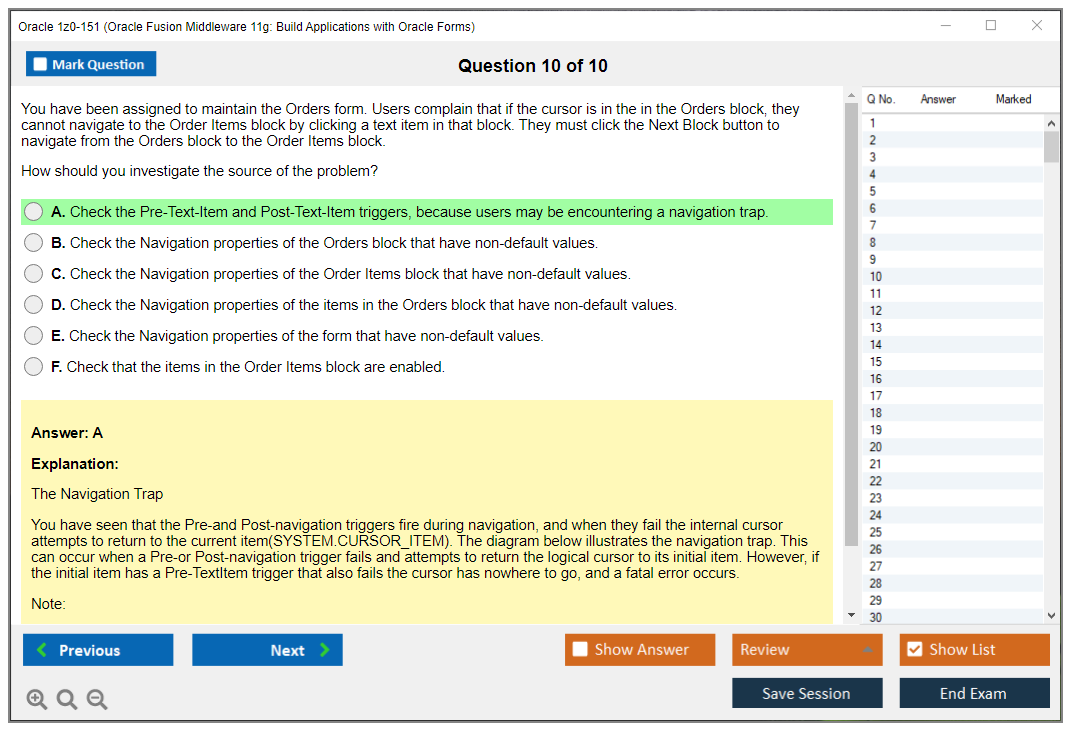Open the Review dropdown menu
Screen dimensions: 1075x735
coord(807,650)
